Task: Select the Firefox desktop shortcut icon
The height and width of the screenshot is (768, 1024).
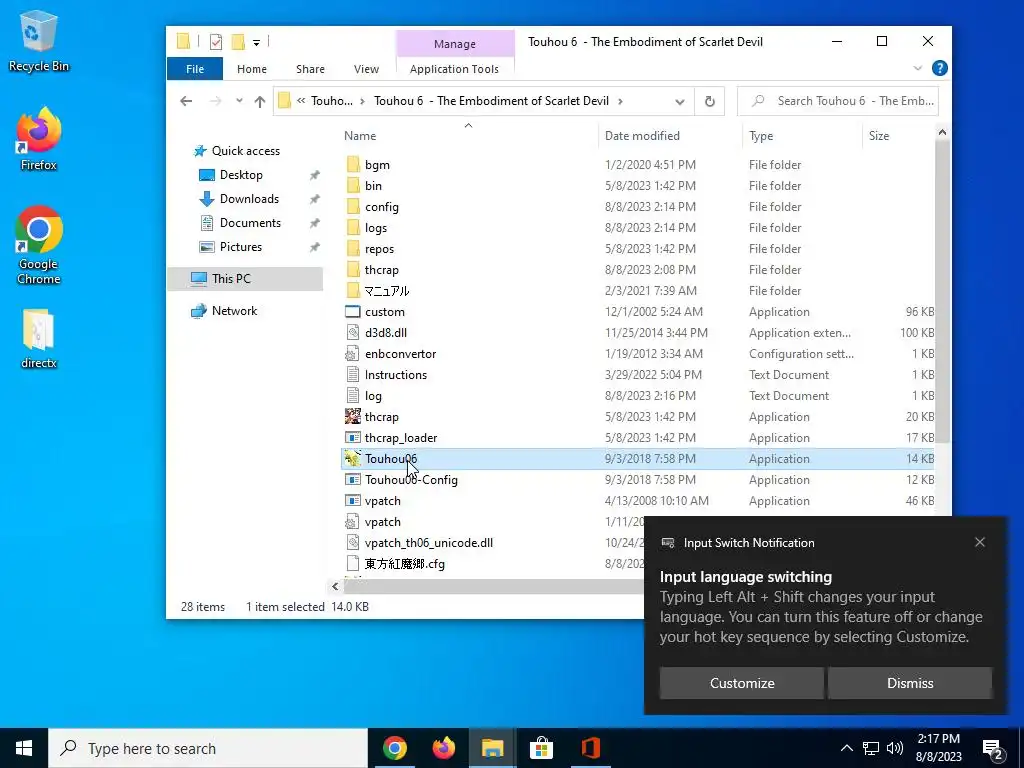Action: 39,138
